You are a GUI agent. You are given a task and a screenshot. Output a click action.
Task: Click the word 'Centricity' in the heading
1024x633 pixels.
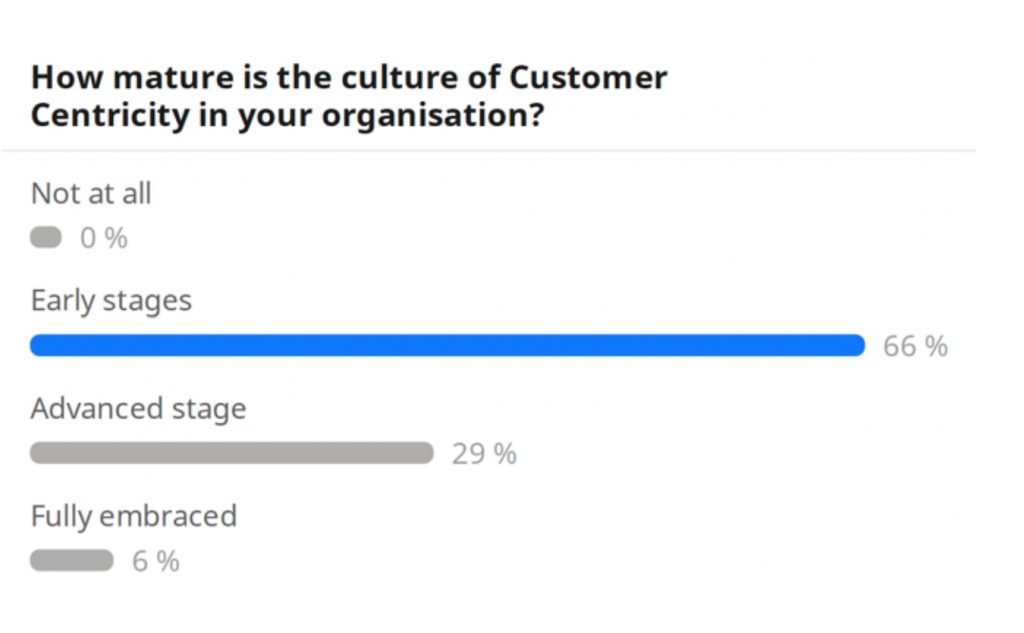point(110,116)
